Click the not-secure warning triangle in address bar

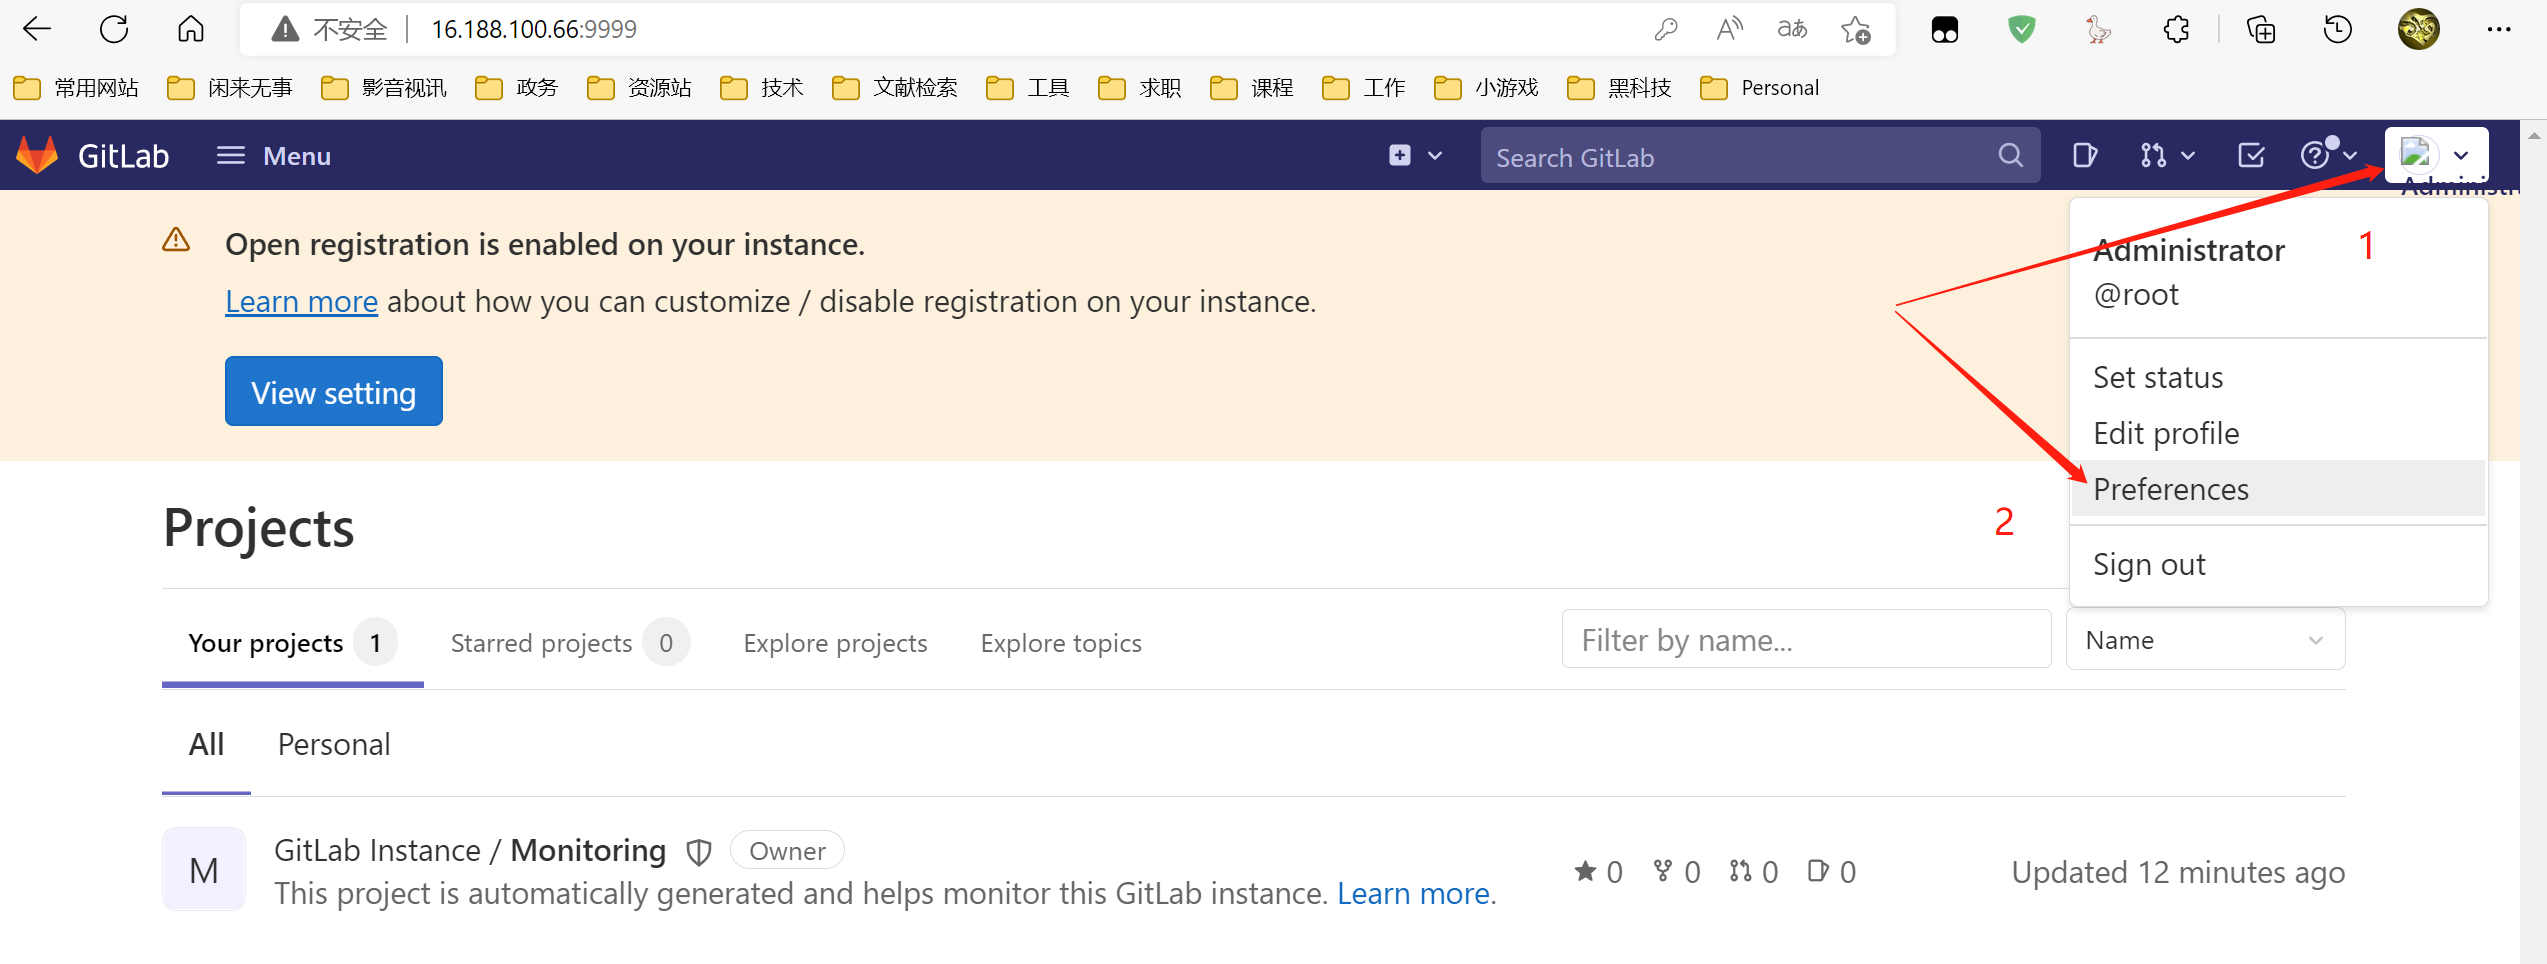pos(286,29)
